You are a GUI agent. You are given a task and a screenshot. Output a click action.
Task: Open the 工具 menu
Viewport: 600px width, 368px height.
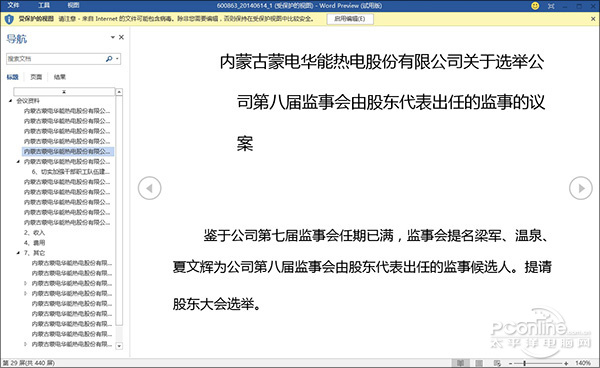pyautogui.click(x=44, y=5)
